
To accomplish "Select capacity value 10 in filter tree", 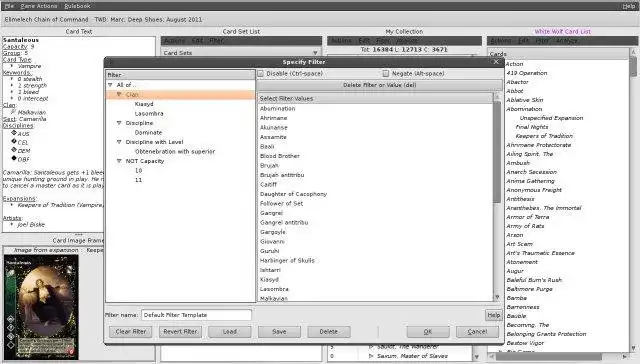I will [x=138, y=171].
